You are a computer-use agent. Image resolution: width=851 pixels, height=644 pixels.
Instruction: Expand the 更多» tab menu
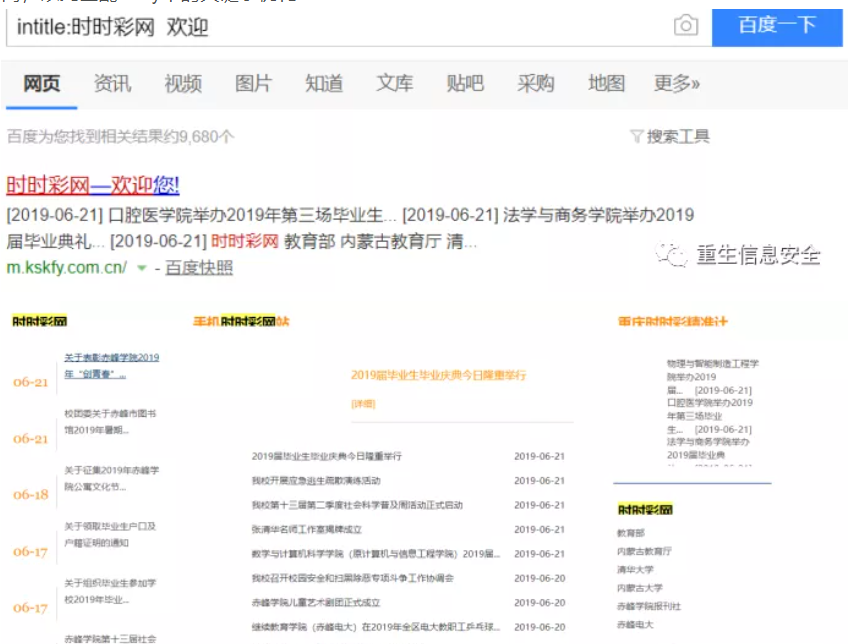[x=677, y=84]
